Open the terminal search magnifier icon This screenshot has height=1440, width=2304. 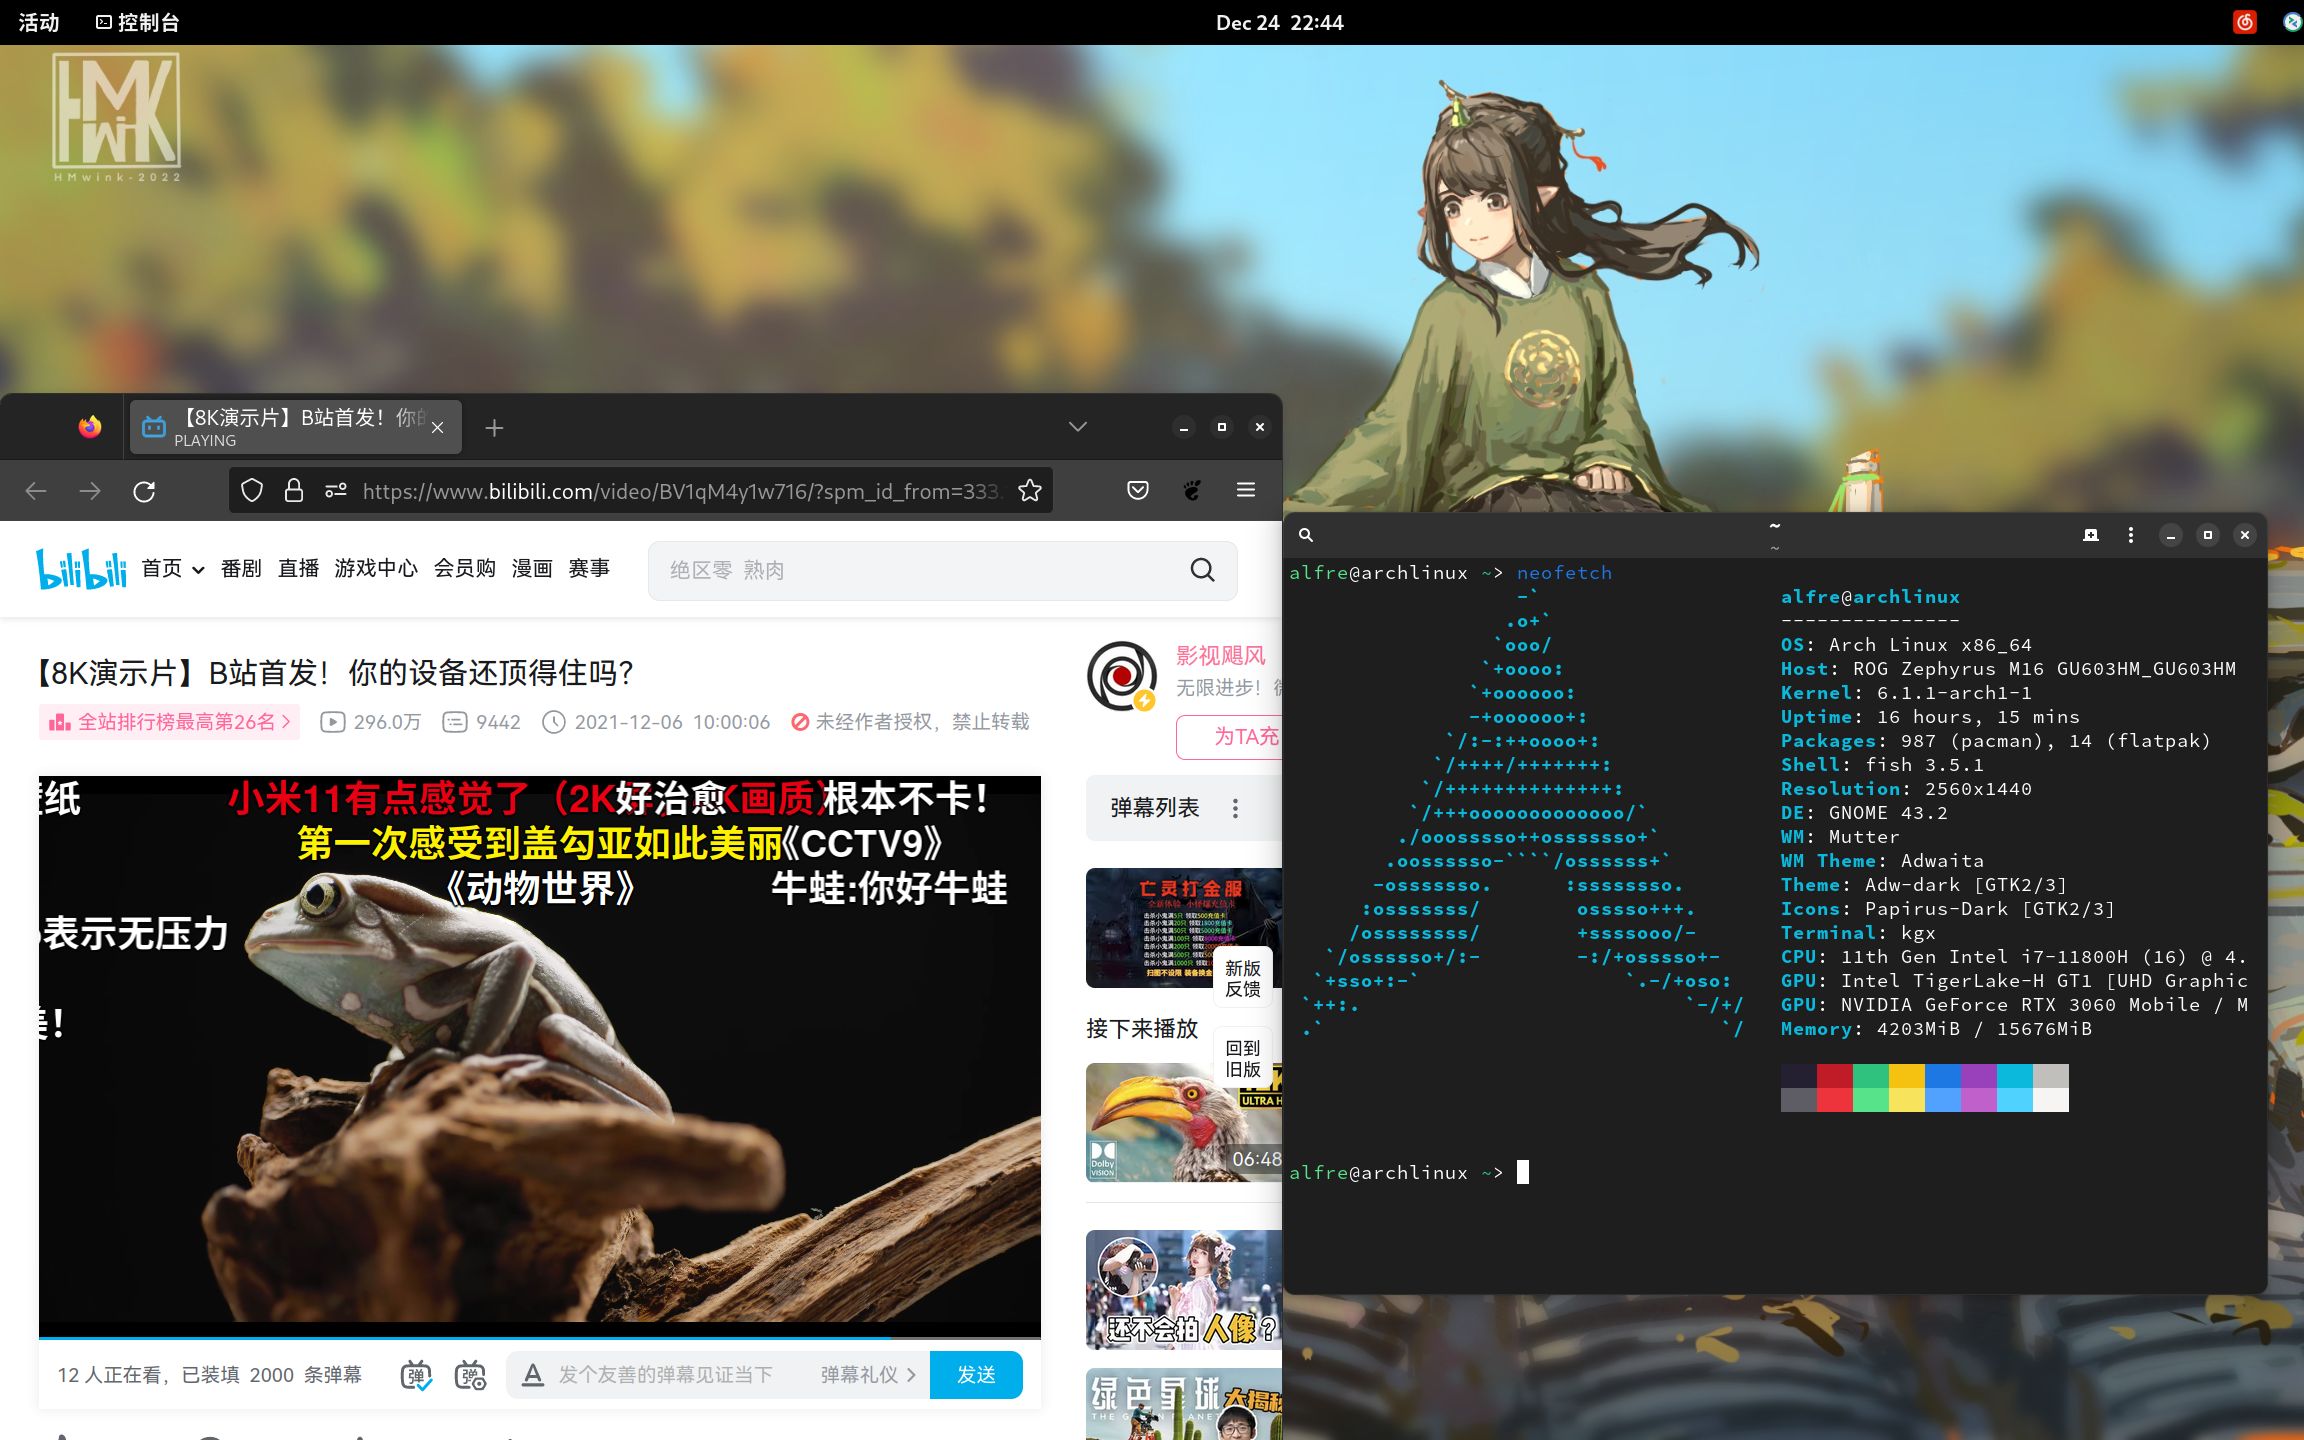click(x=1306, y=535)
